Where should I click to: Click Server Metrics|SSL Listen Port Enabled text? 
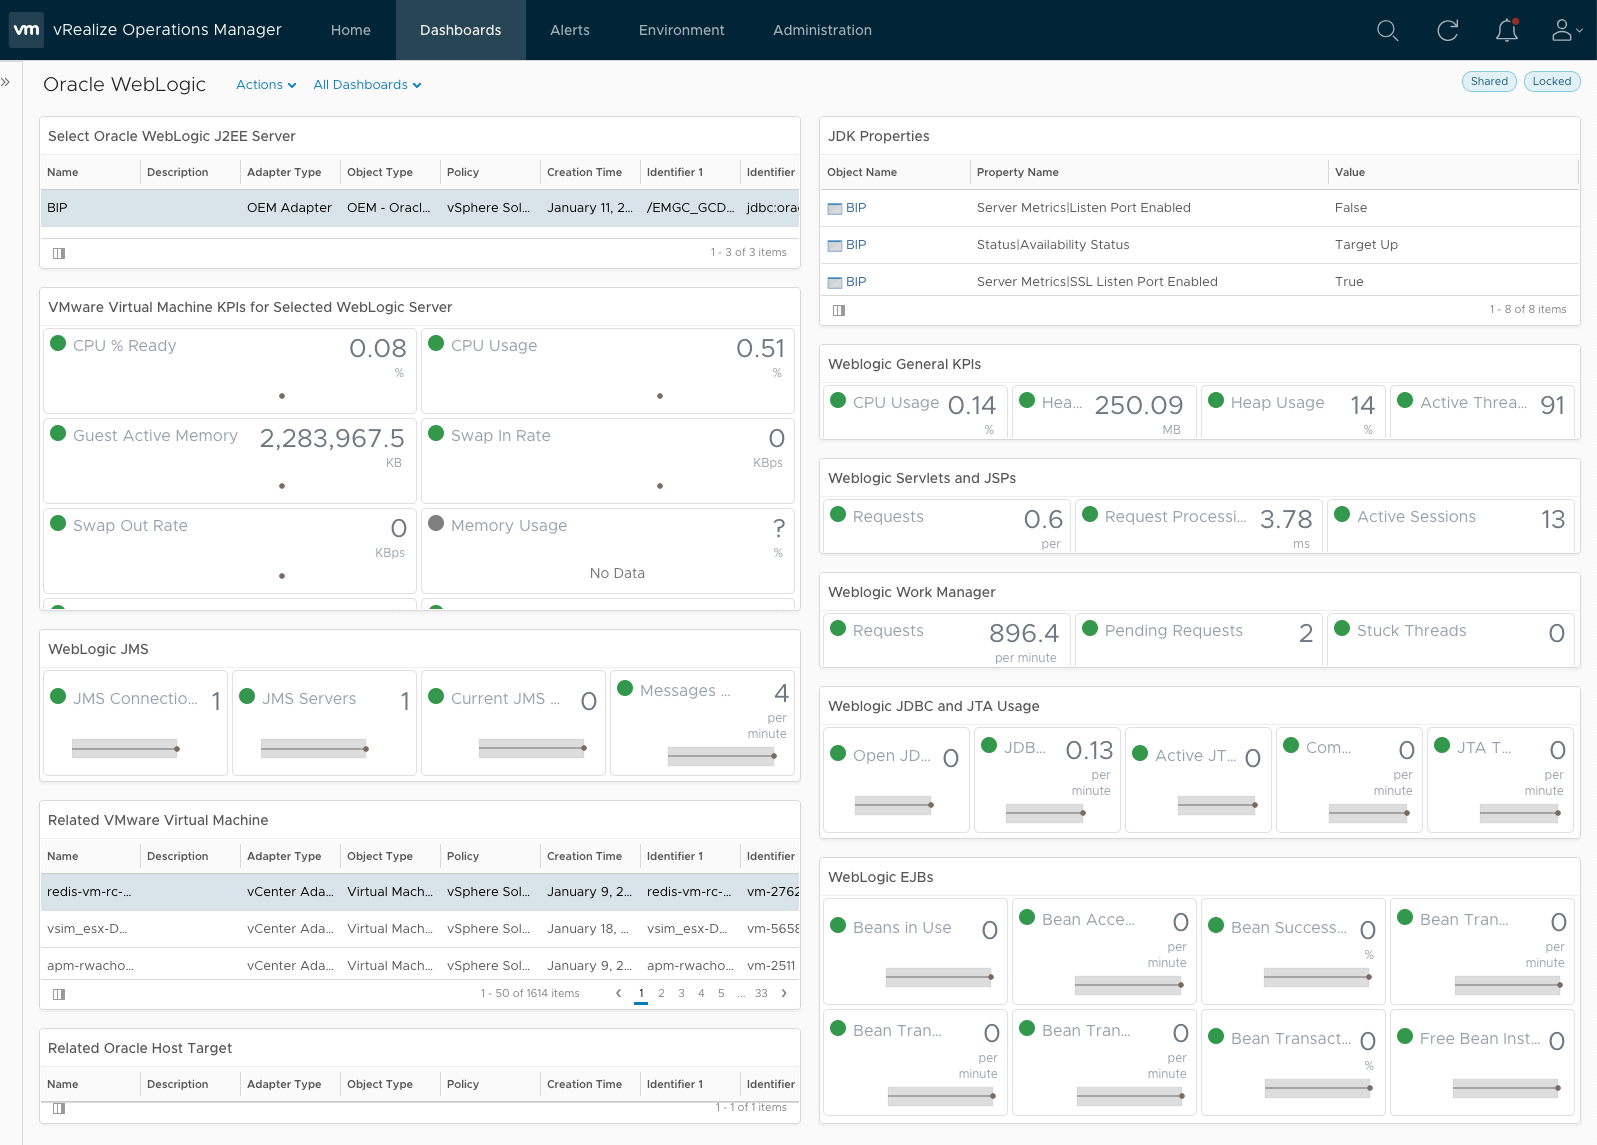(1097, 282)
